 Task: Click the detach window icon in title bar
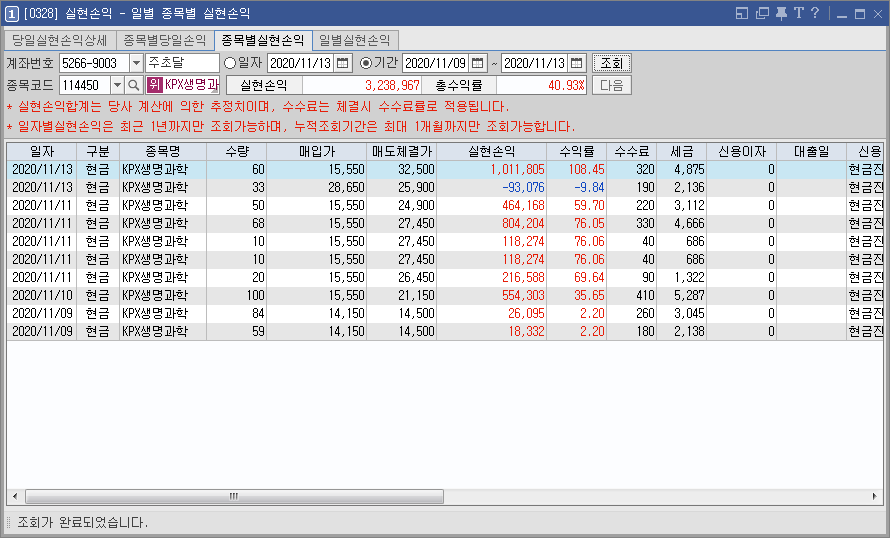click(x=762, y=13)
